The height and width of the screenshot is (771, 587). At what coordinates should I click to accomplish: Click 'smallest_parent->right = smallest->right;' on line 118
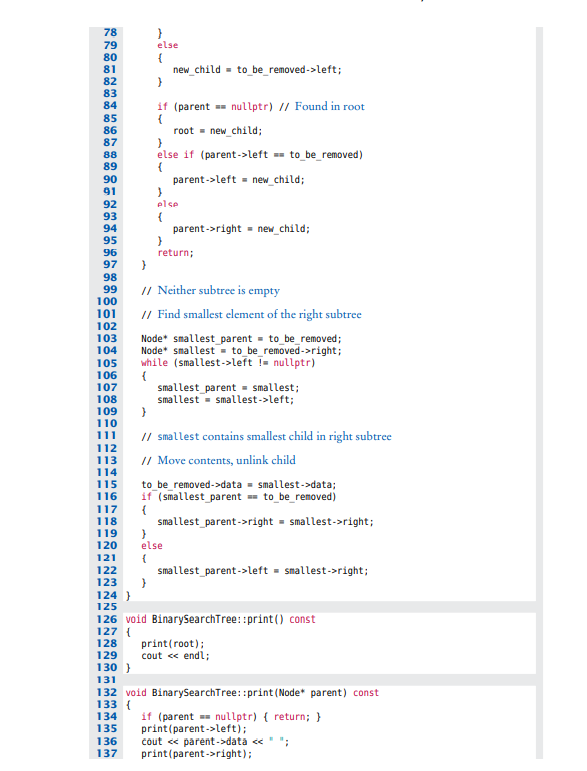[x=265, y=522]
